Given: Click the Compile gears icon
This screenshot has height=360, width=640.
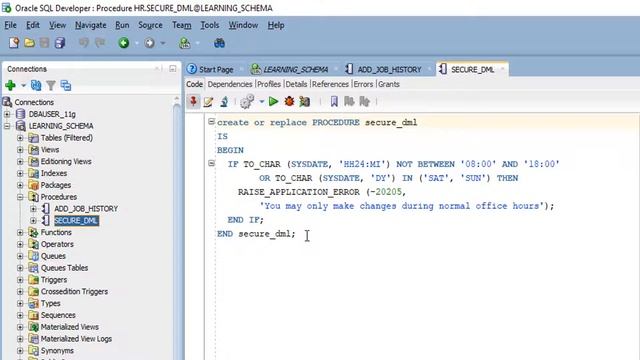Looking at the screenshot, I should pyautogui.click(x=247, y=101).
